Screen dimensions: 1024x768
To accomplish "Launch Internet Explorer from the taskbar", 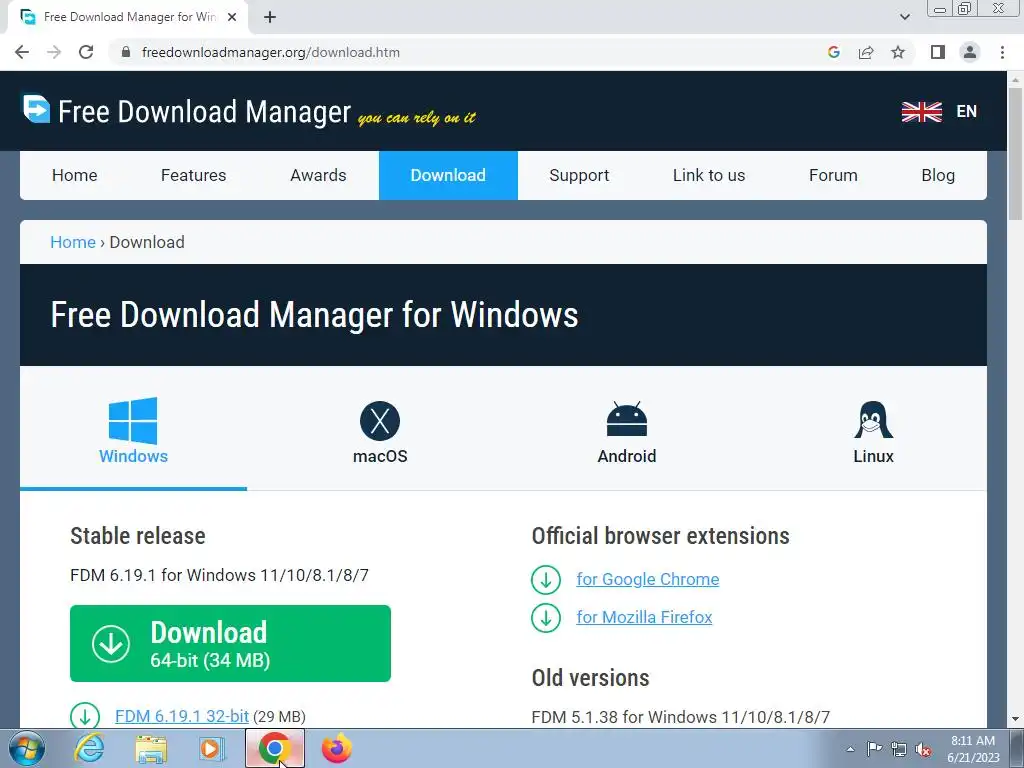I will point(89,748).
